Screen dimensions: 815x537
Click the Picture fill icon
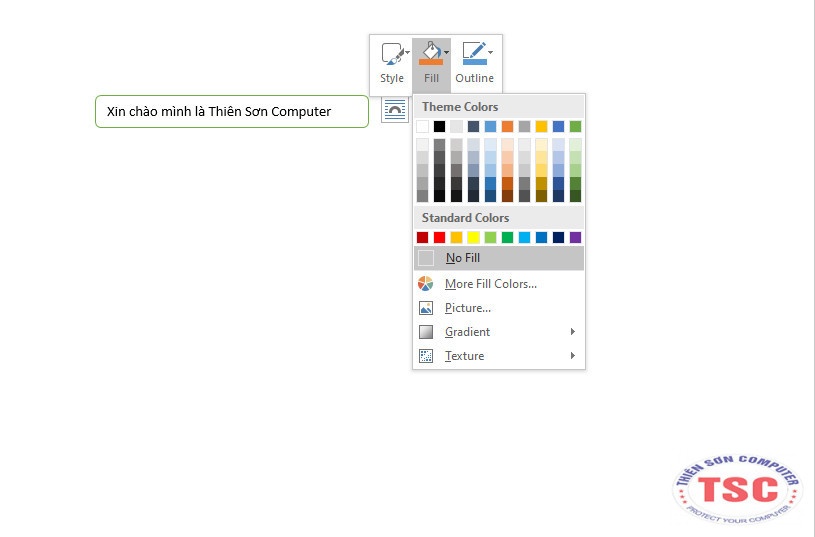(426, 308)
